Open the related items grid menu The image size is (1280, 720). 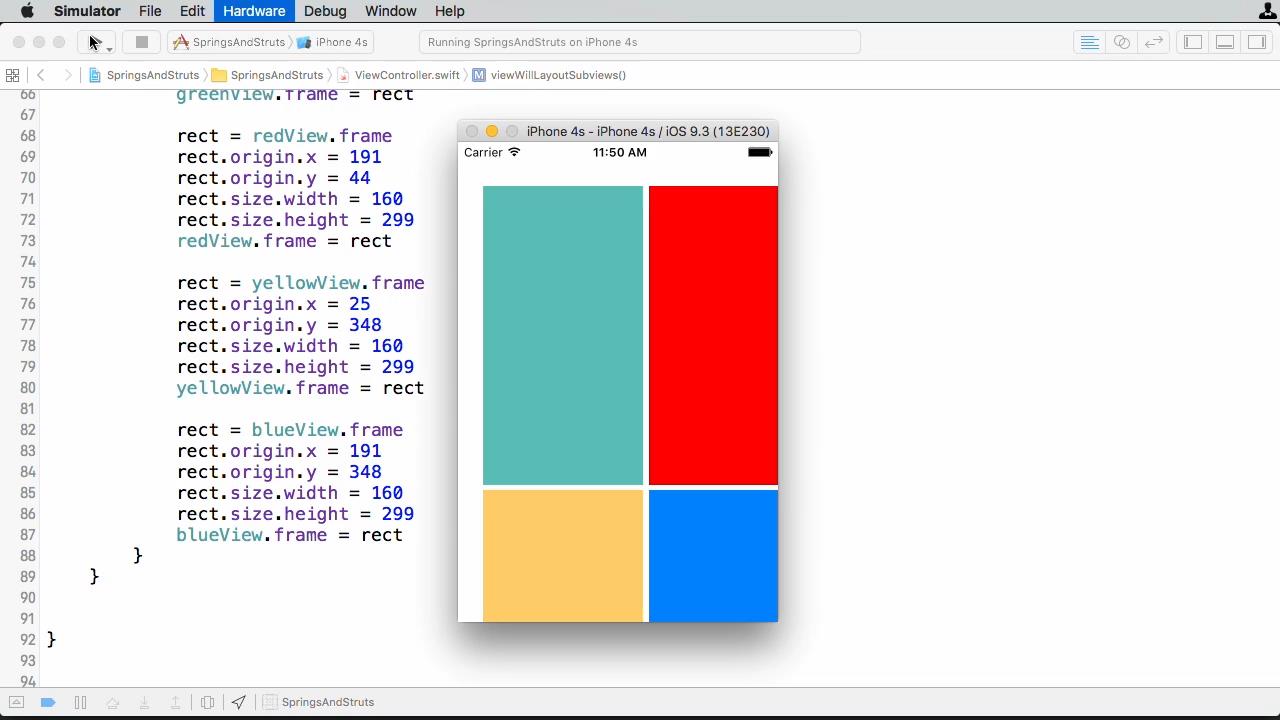(x=12, y=75)
